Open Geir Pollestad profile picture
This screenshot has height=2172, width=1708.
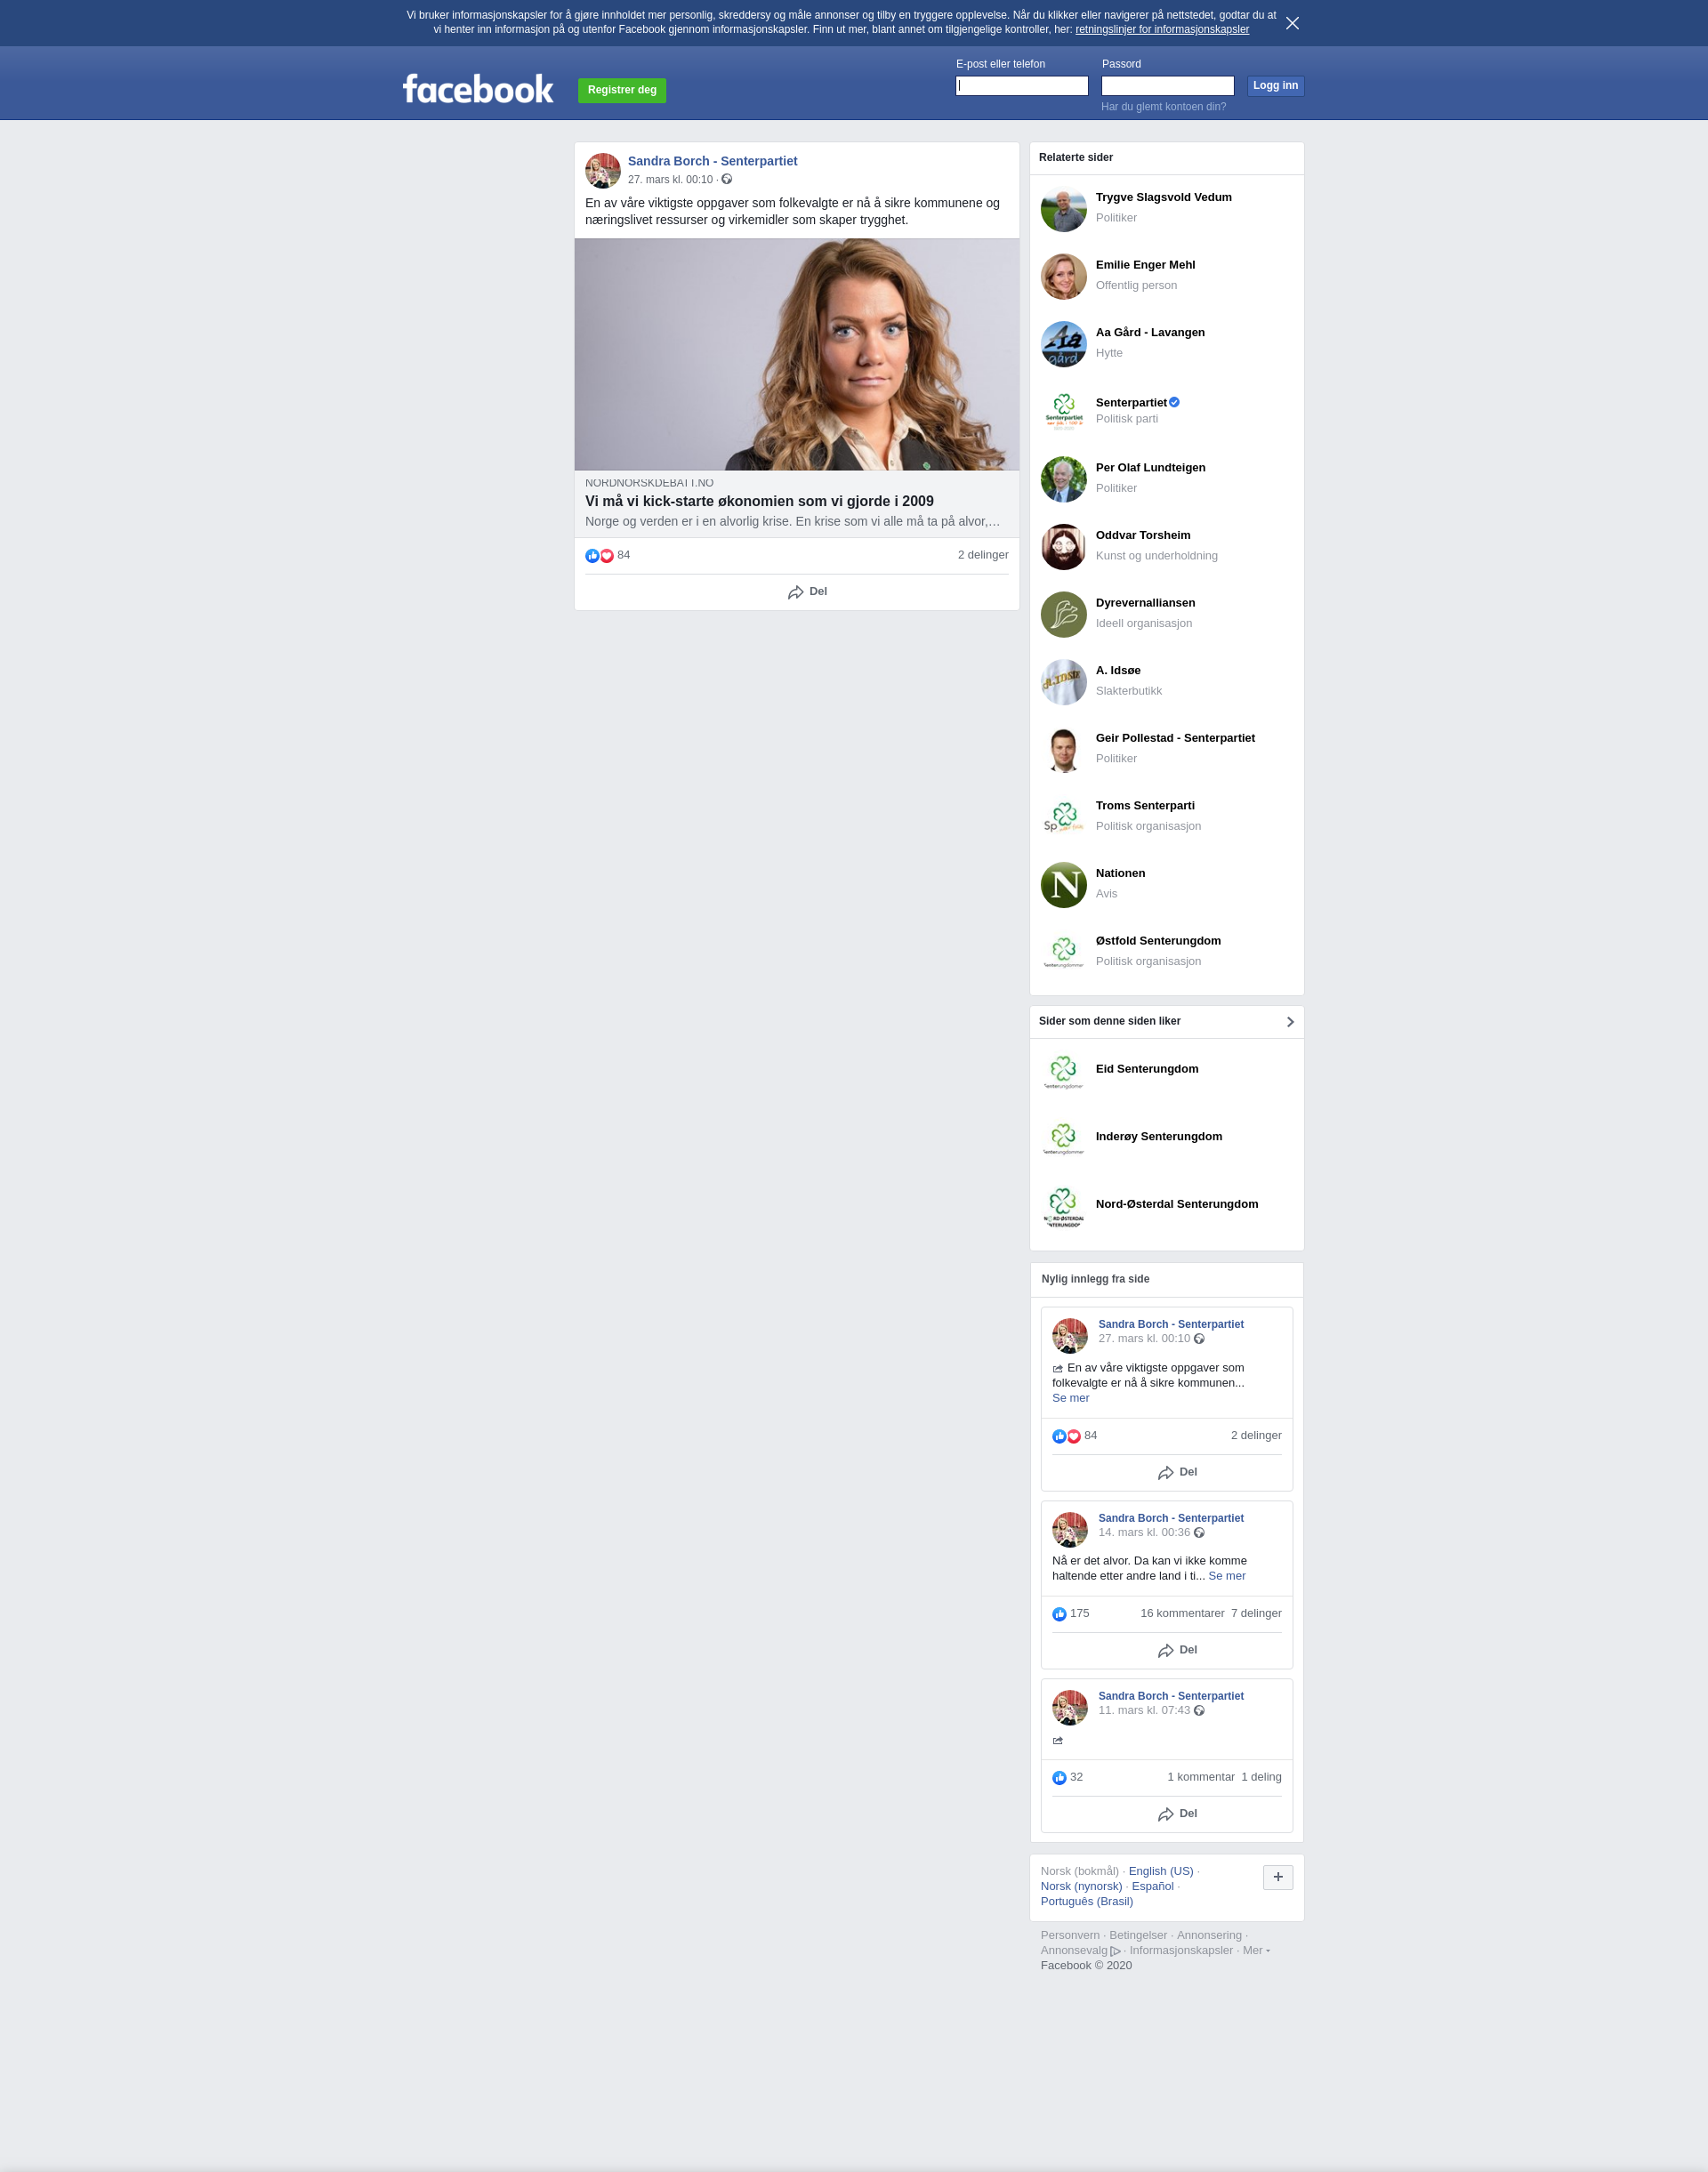click(1063, 750)
